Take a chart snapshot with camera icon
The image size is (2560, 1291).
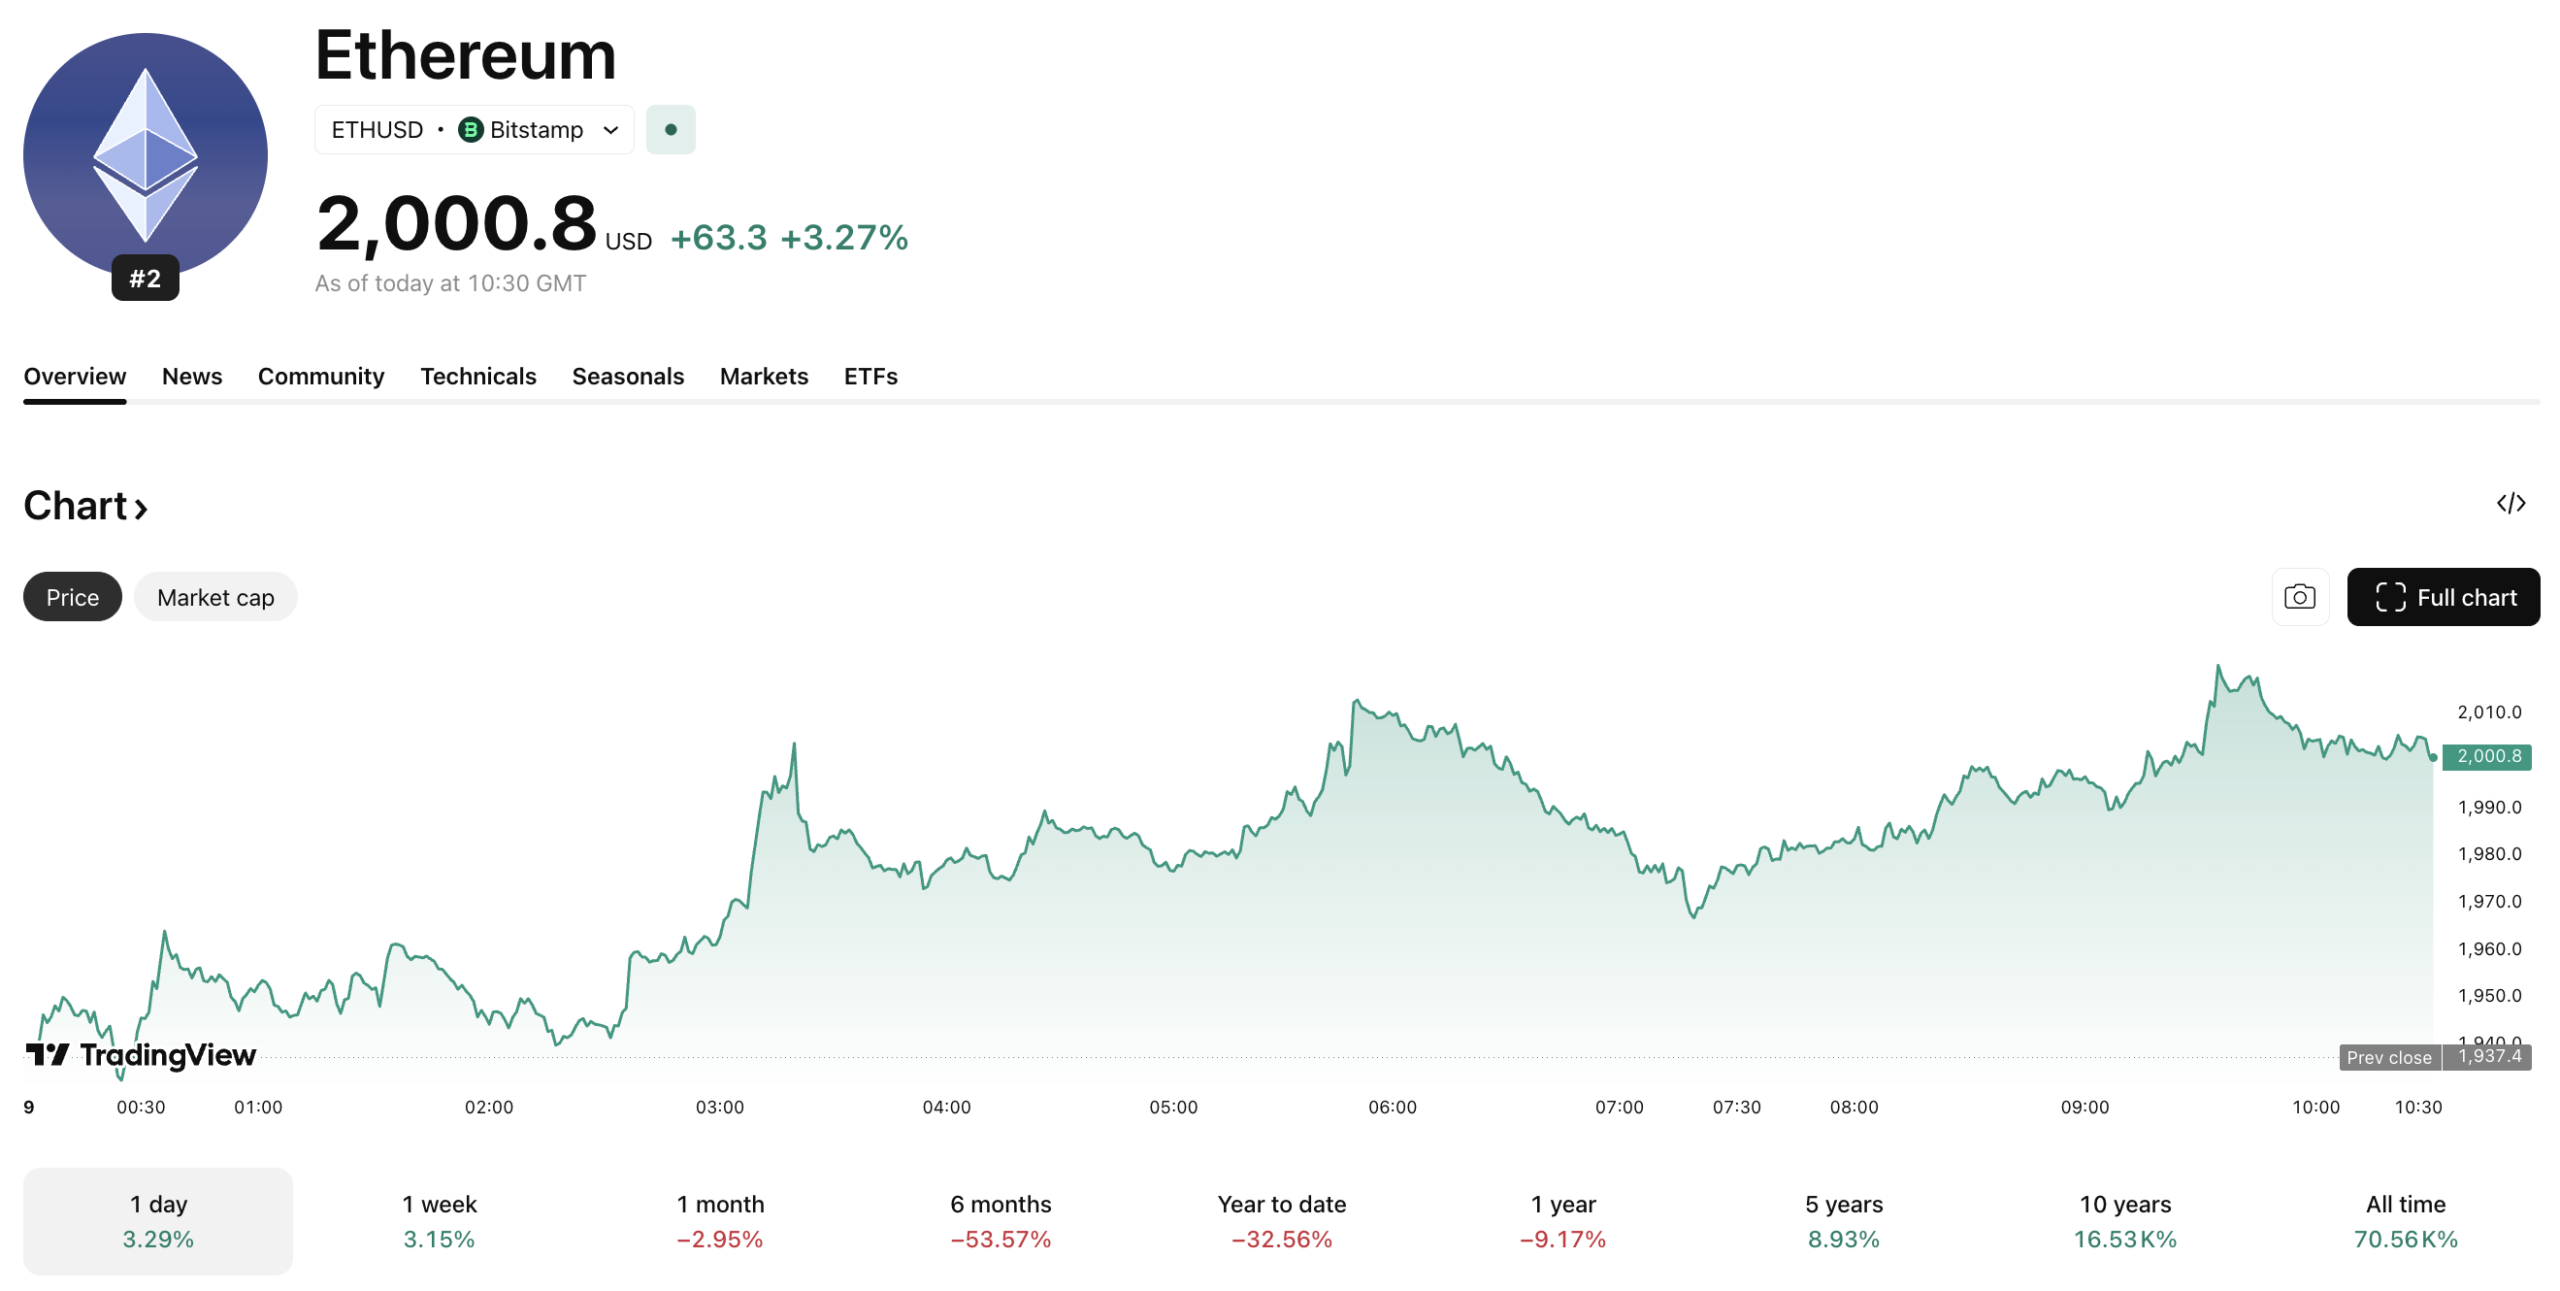pyautogui.click(x=2299, y=597)
